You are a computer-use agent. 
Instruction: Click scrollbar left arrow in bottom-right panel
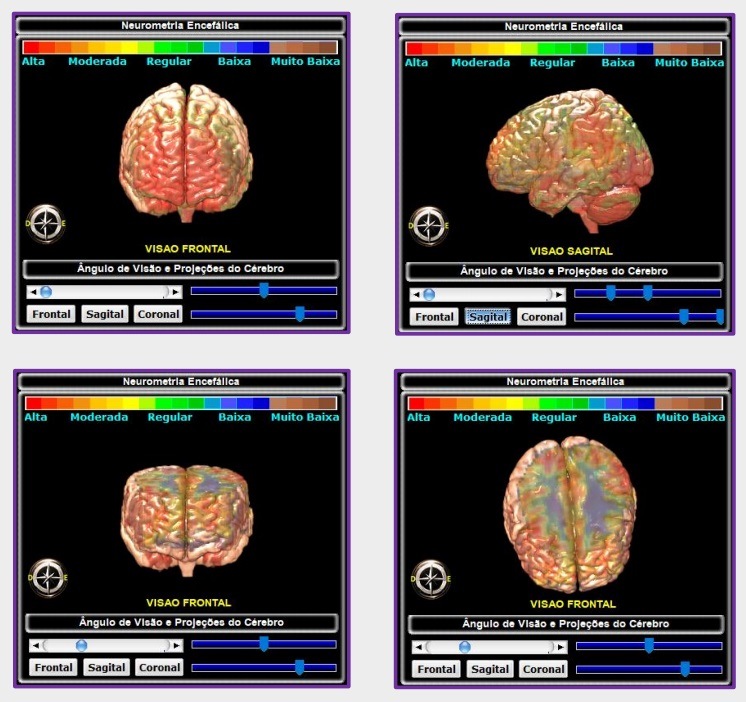(418, 647)
